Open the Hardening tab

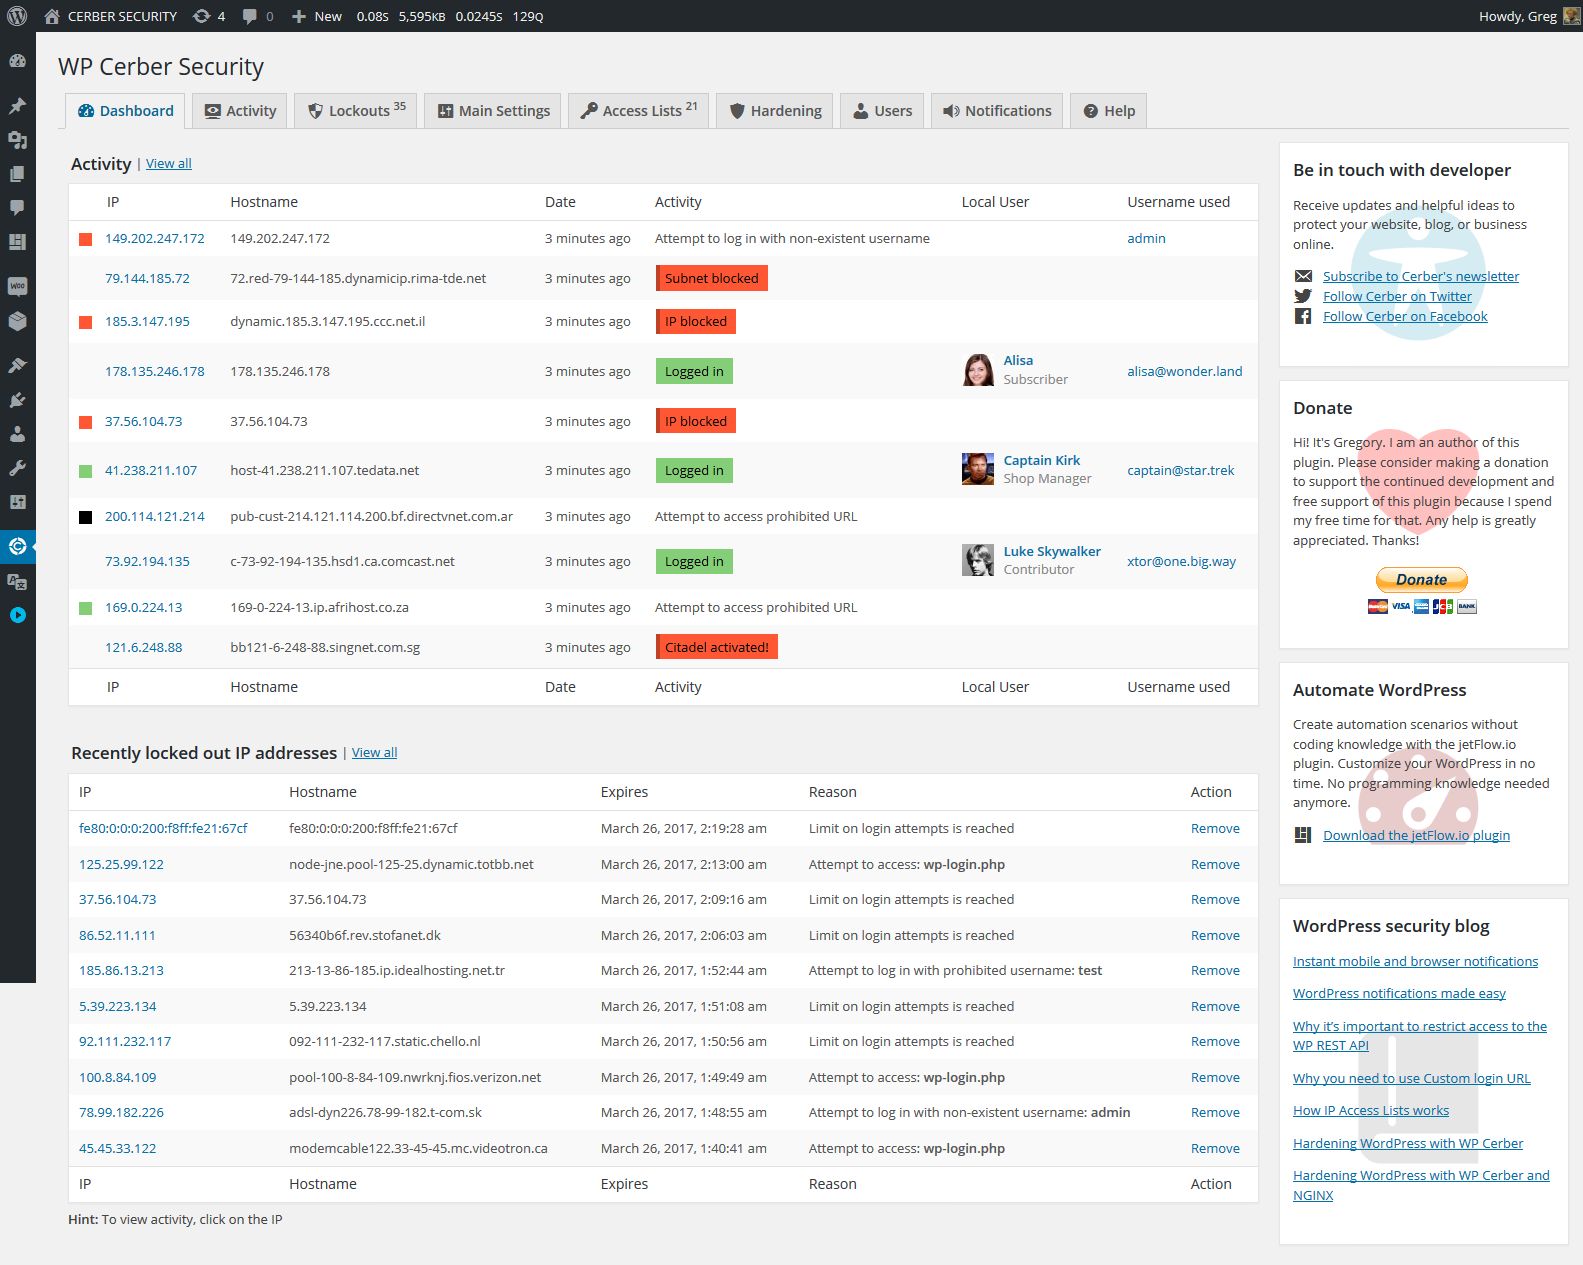tap(776, 111)
